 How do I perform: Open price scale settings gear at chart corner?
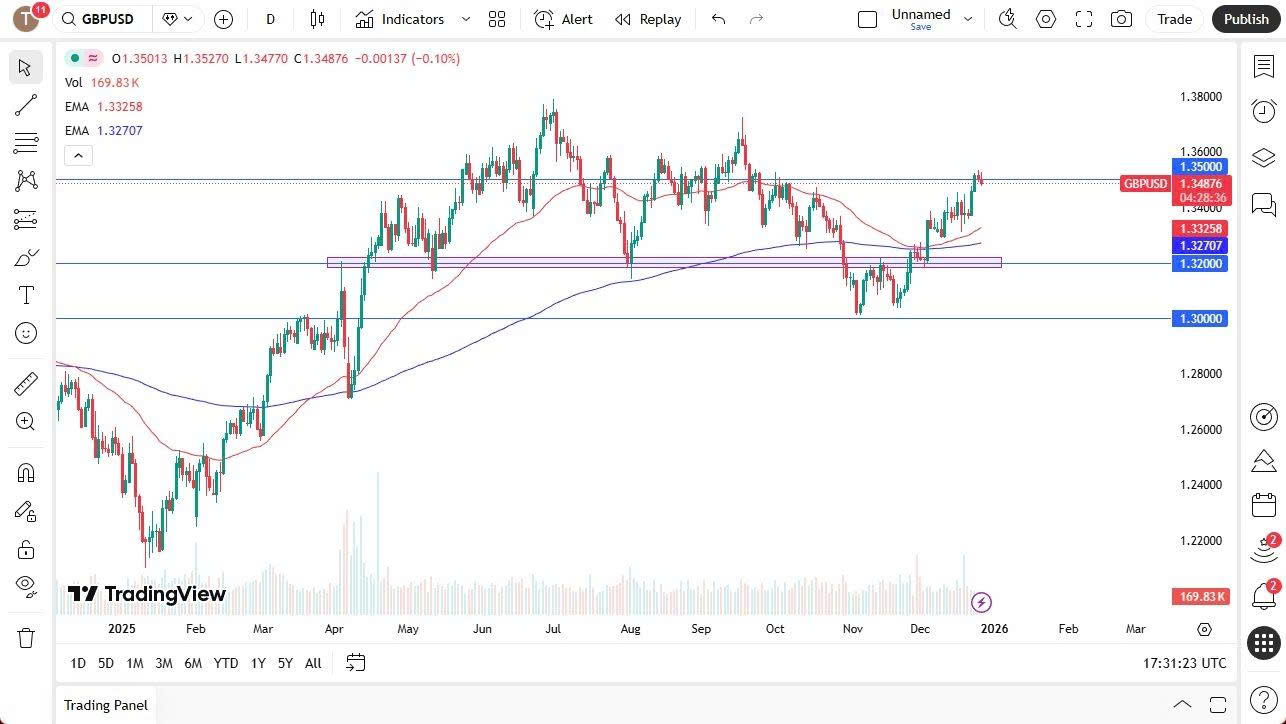[1204, 629]
